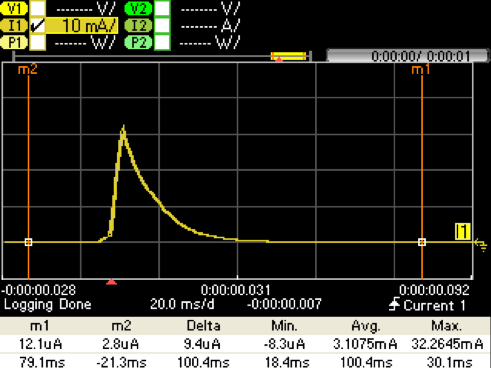Viewport: 491px width, 368px height.
Task: Click the 12.1uA m1 value
Action: coord(40,344)
